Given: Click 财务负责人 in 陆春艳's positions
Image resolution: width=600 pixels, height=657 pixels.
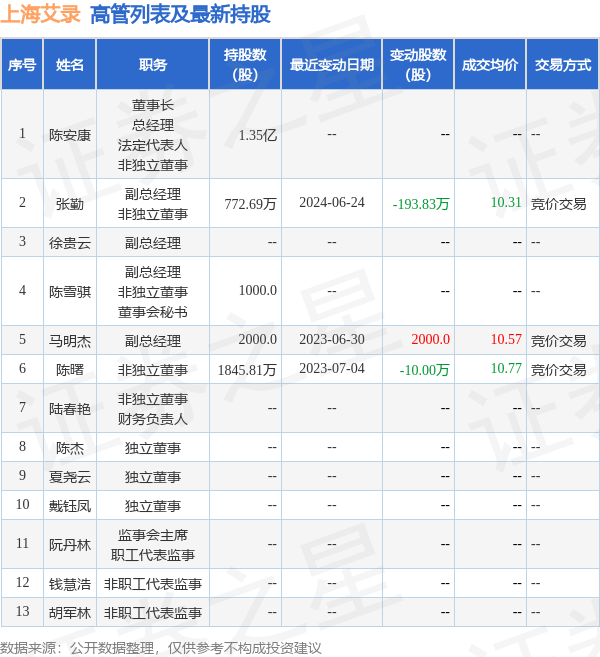Looking at the screenshot, I should [x=153, y=419].
